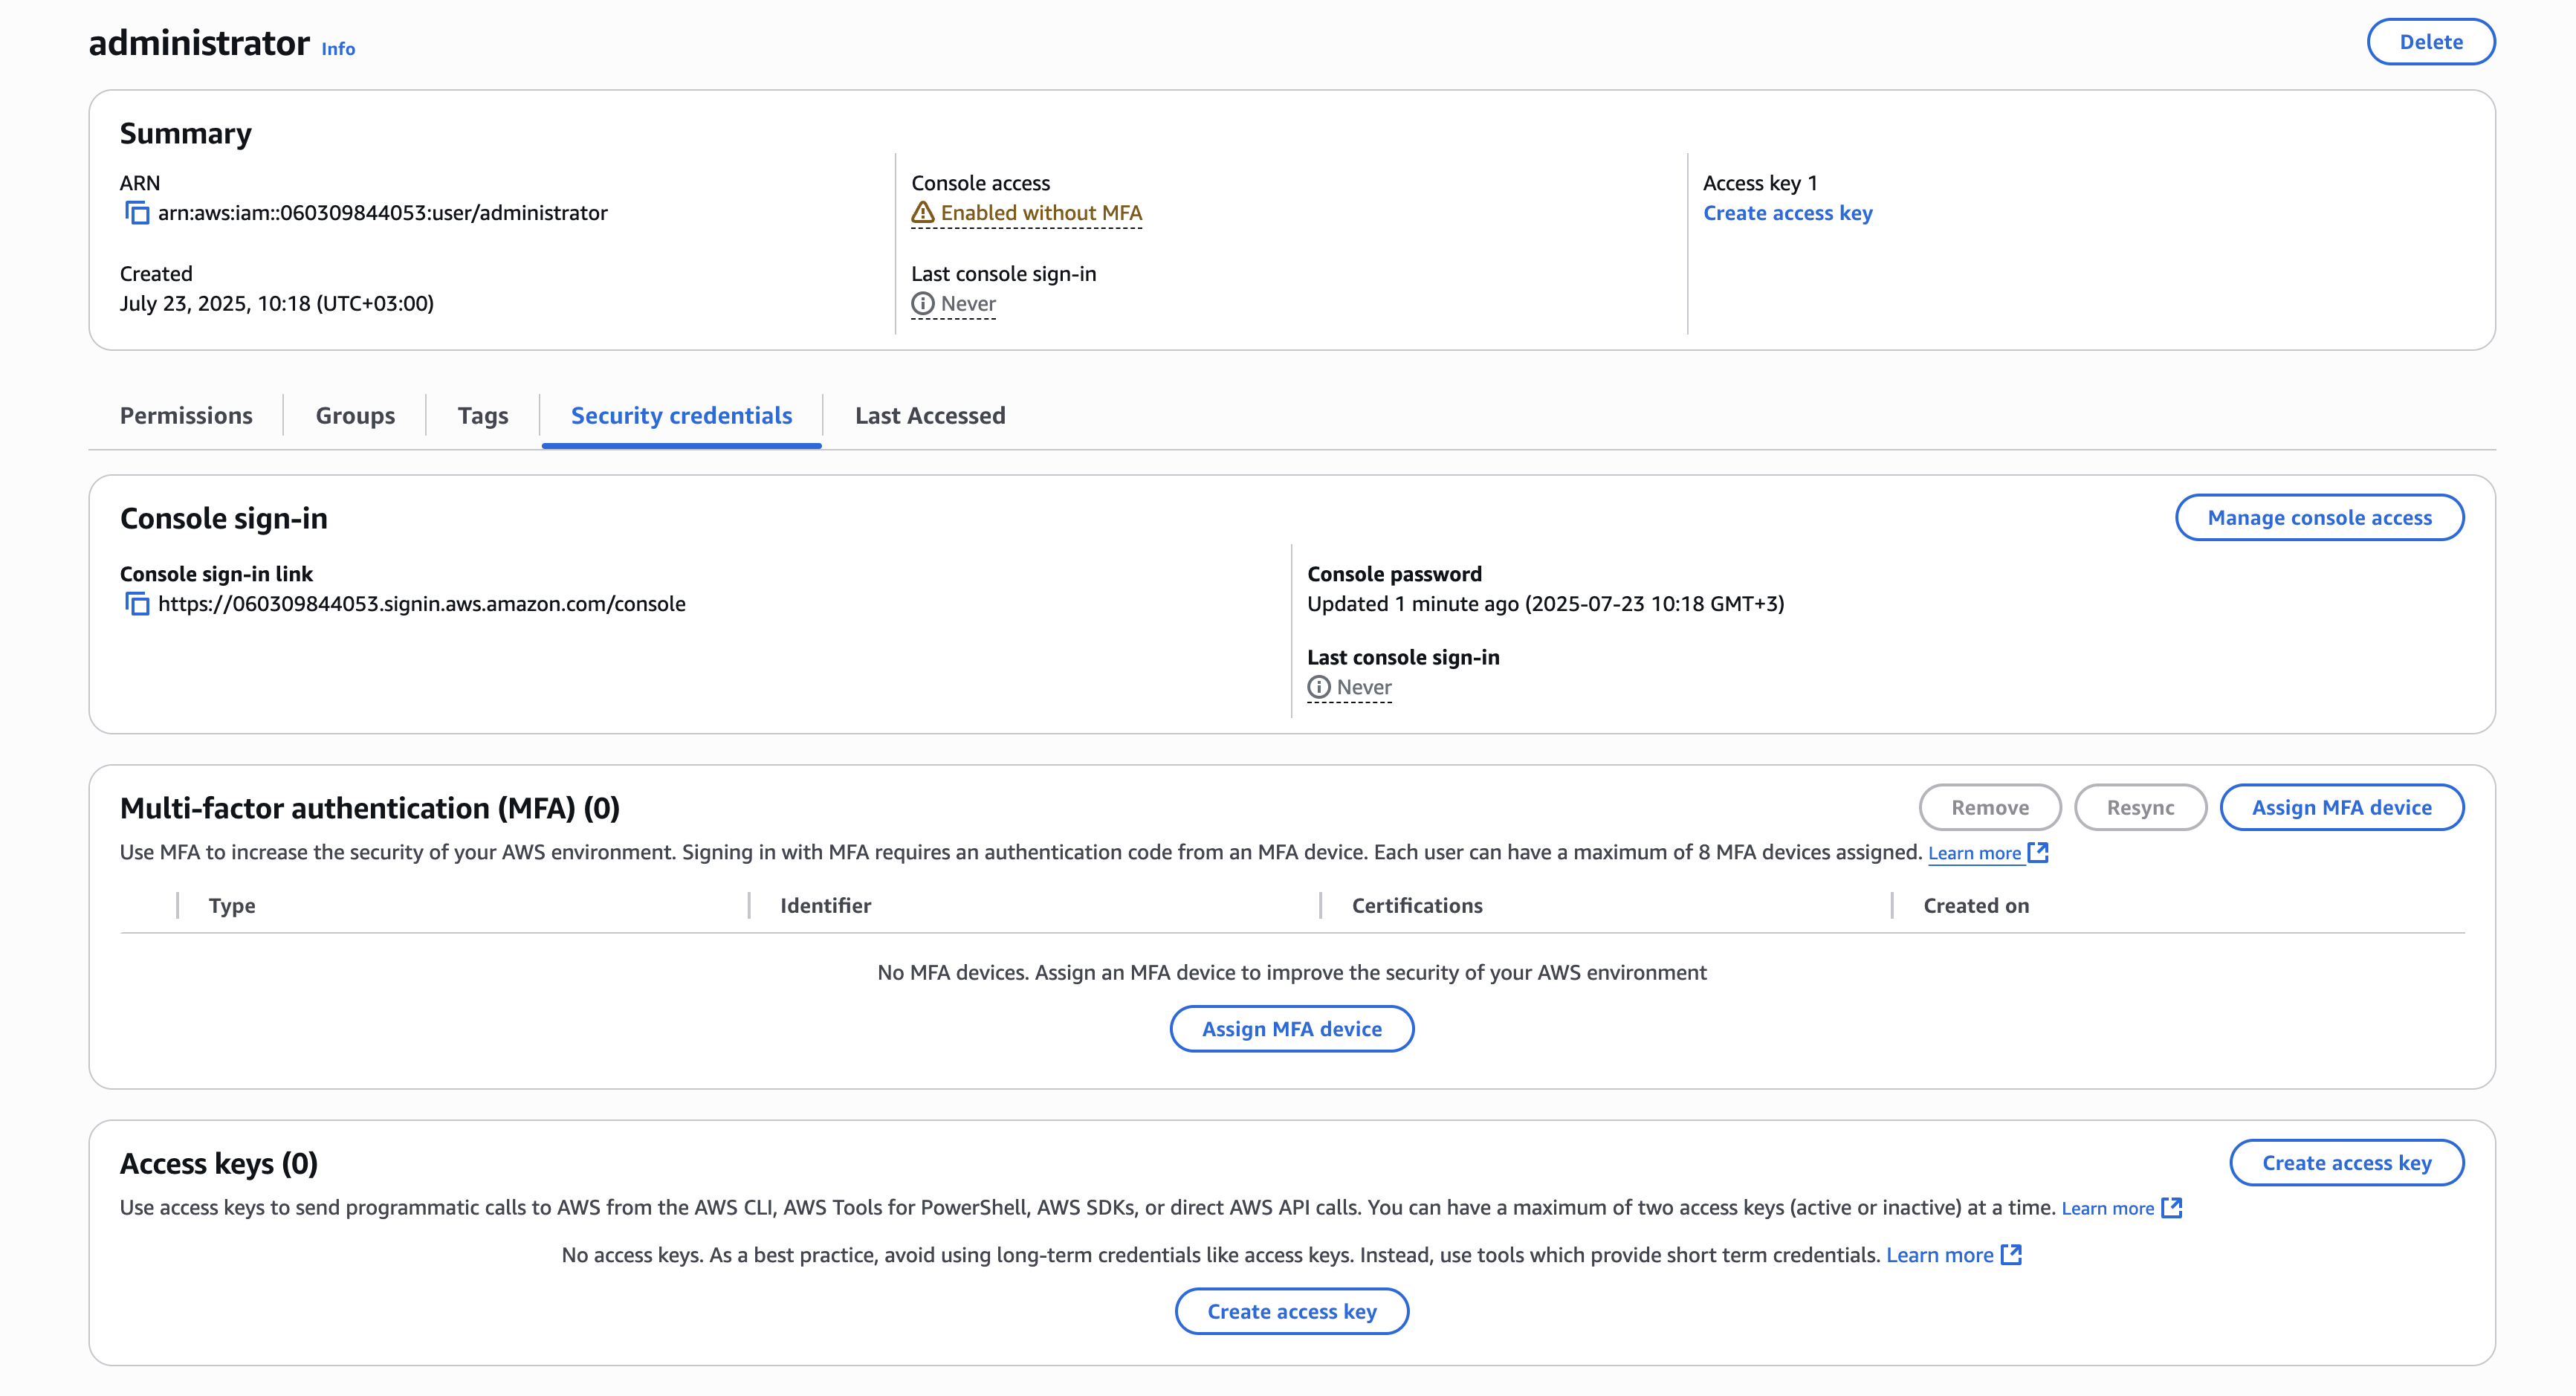Open the Permissions tab

(x=186, y=415)
